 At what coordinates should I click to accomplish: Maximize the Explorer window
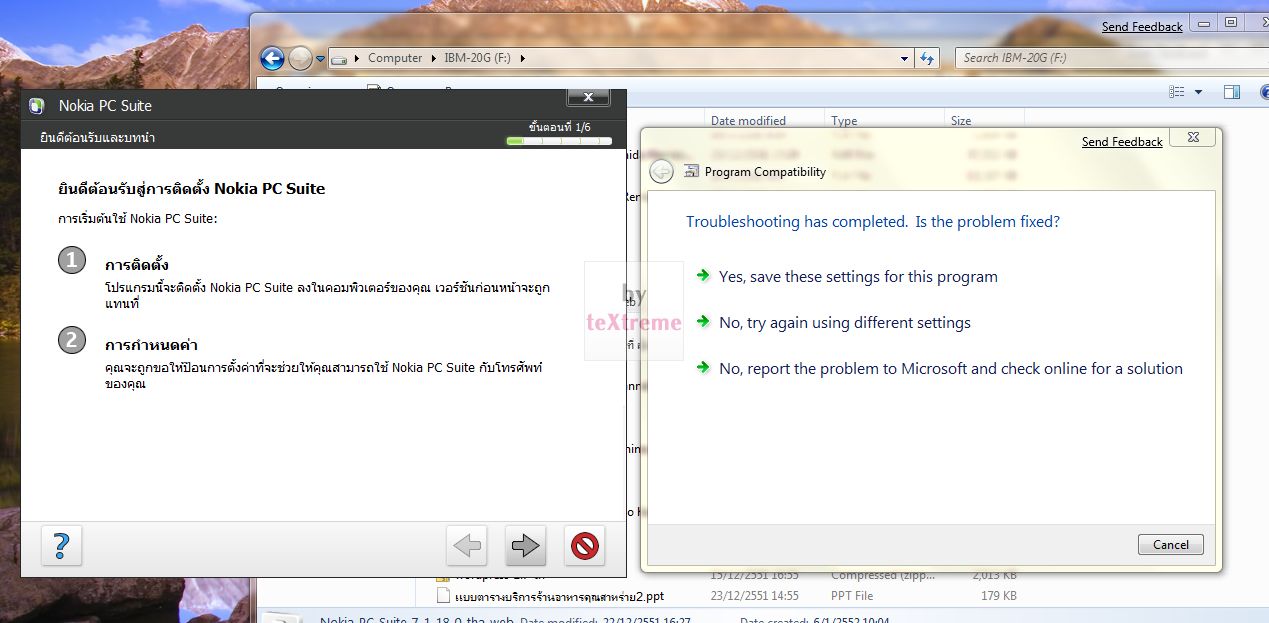click(1230, 23)
